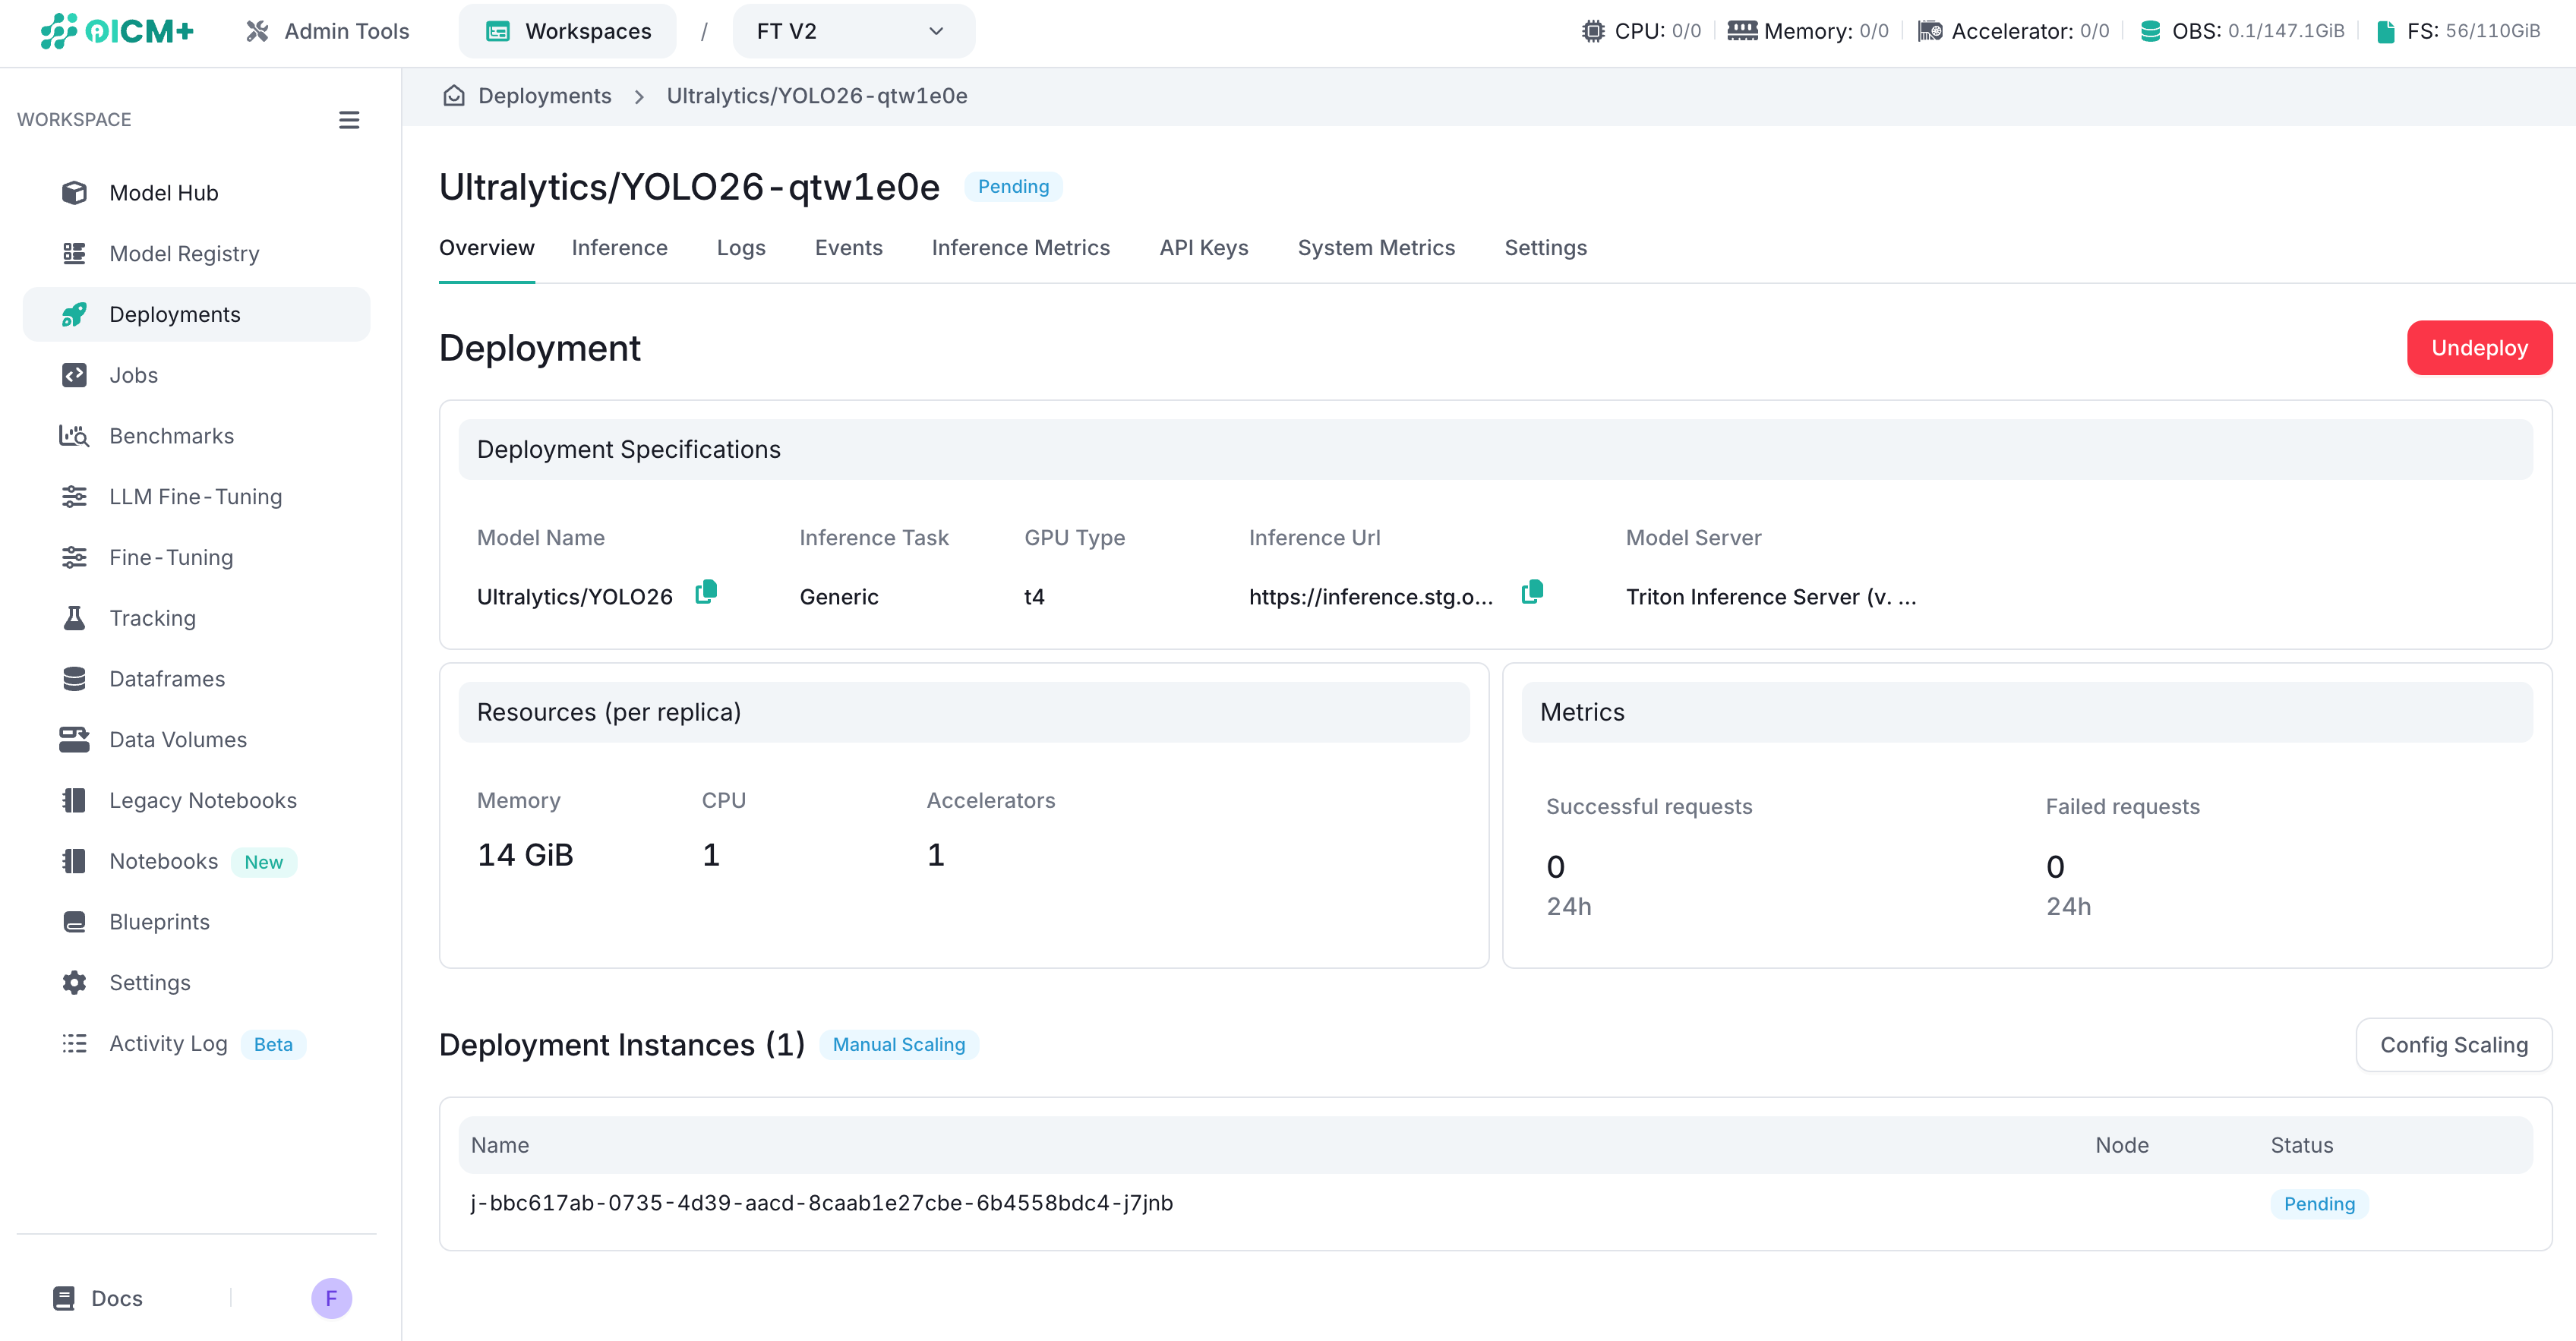The width and height of the screenshot is (2576, 1341).
Task: Click the Config Scaling button
Action: pos(2454,1045)
